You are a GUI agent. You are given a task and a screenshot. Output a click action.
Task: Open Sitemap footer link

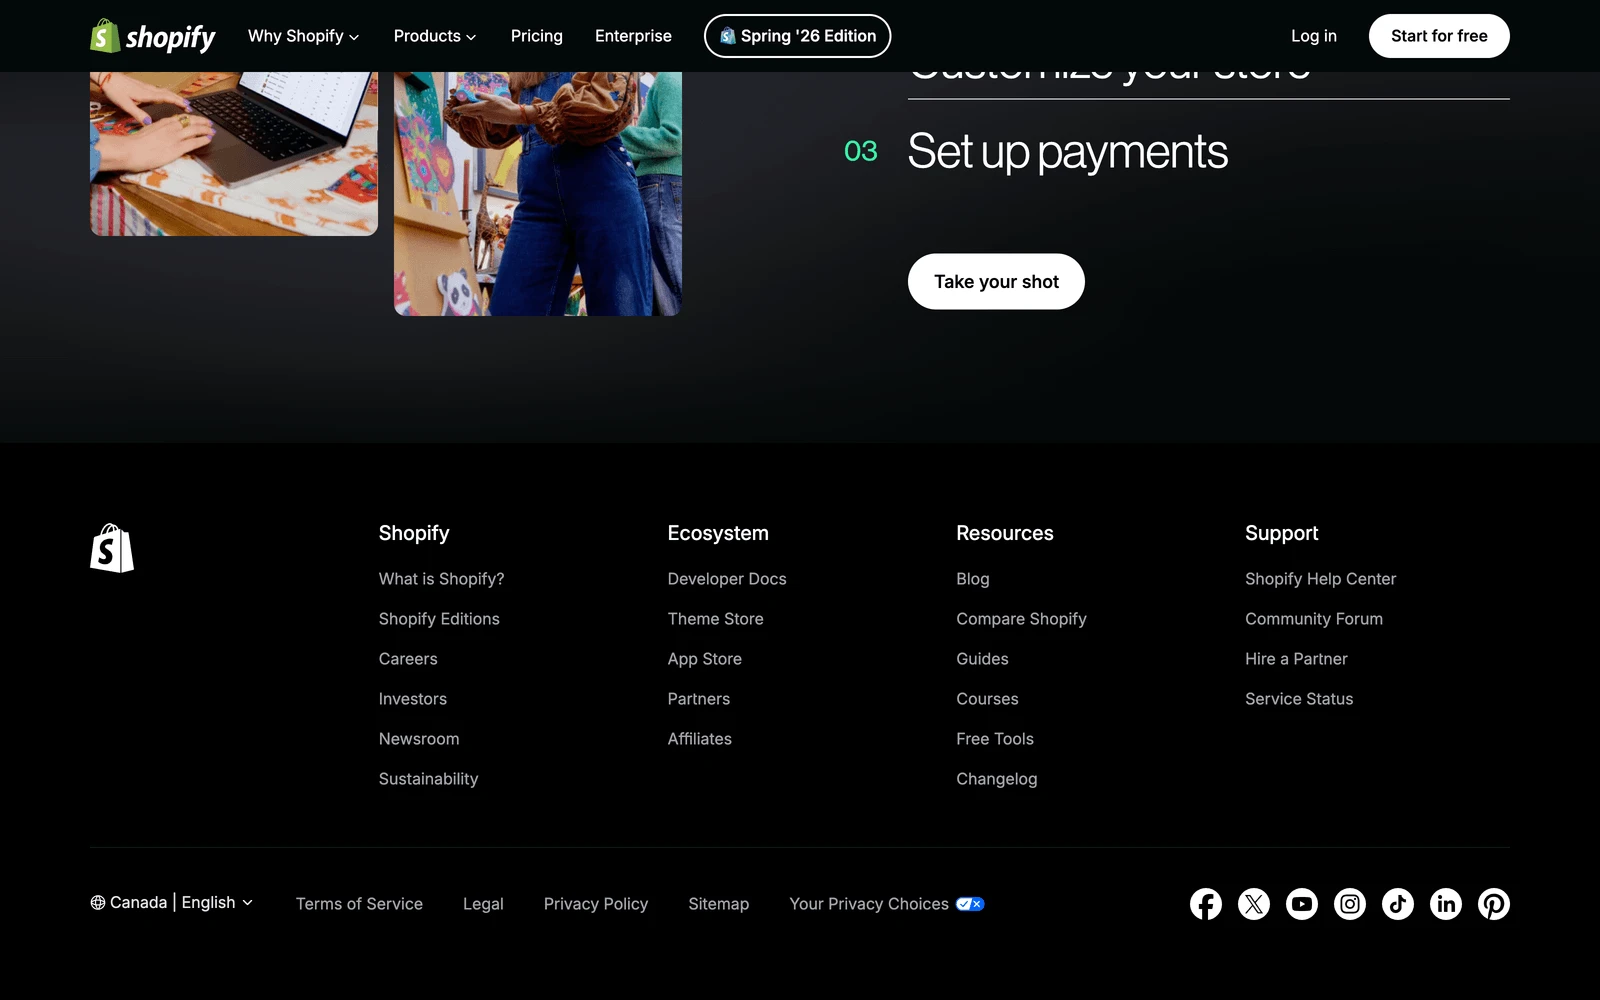click(719, 904)
